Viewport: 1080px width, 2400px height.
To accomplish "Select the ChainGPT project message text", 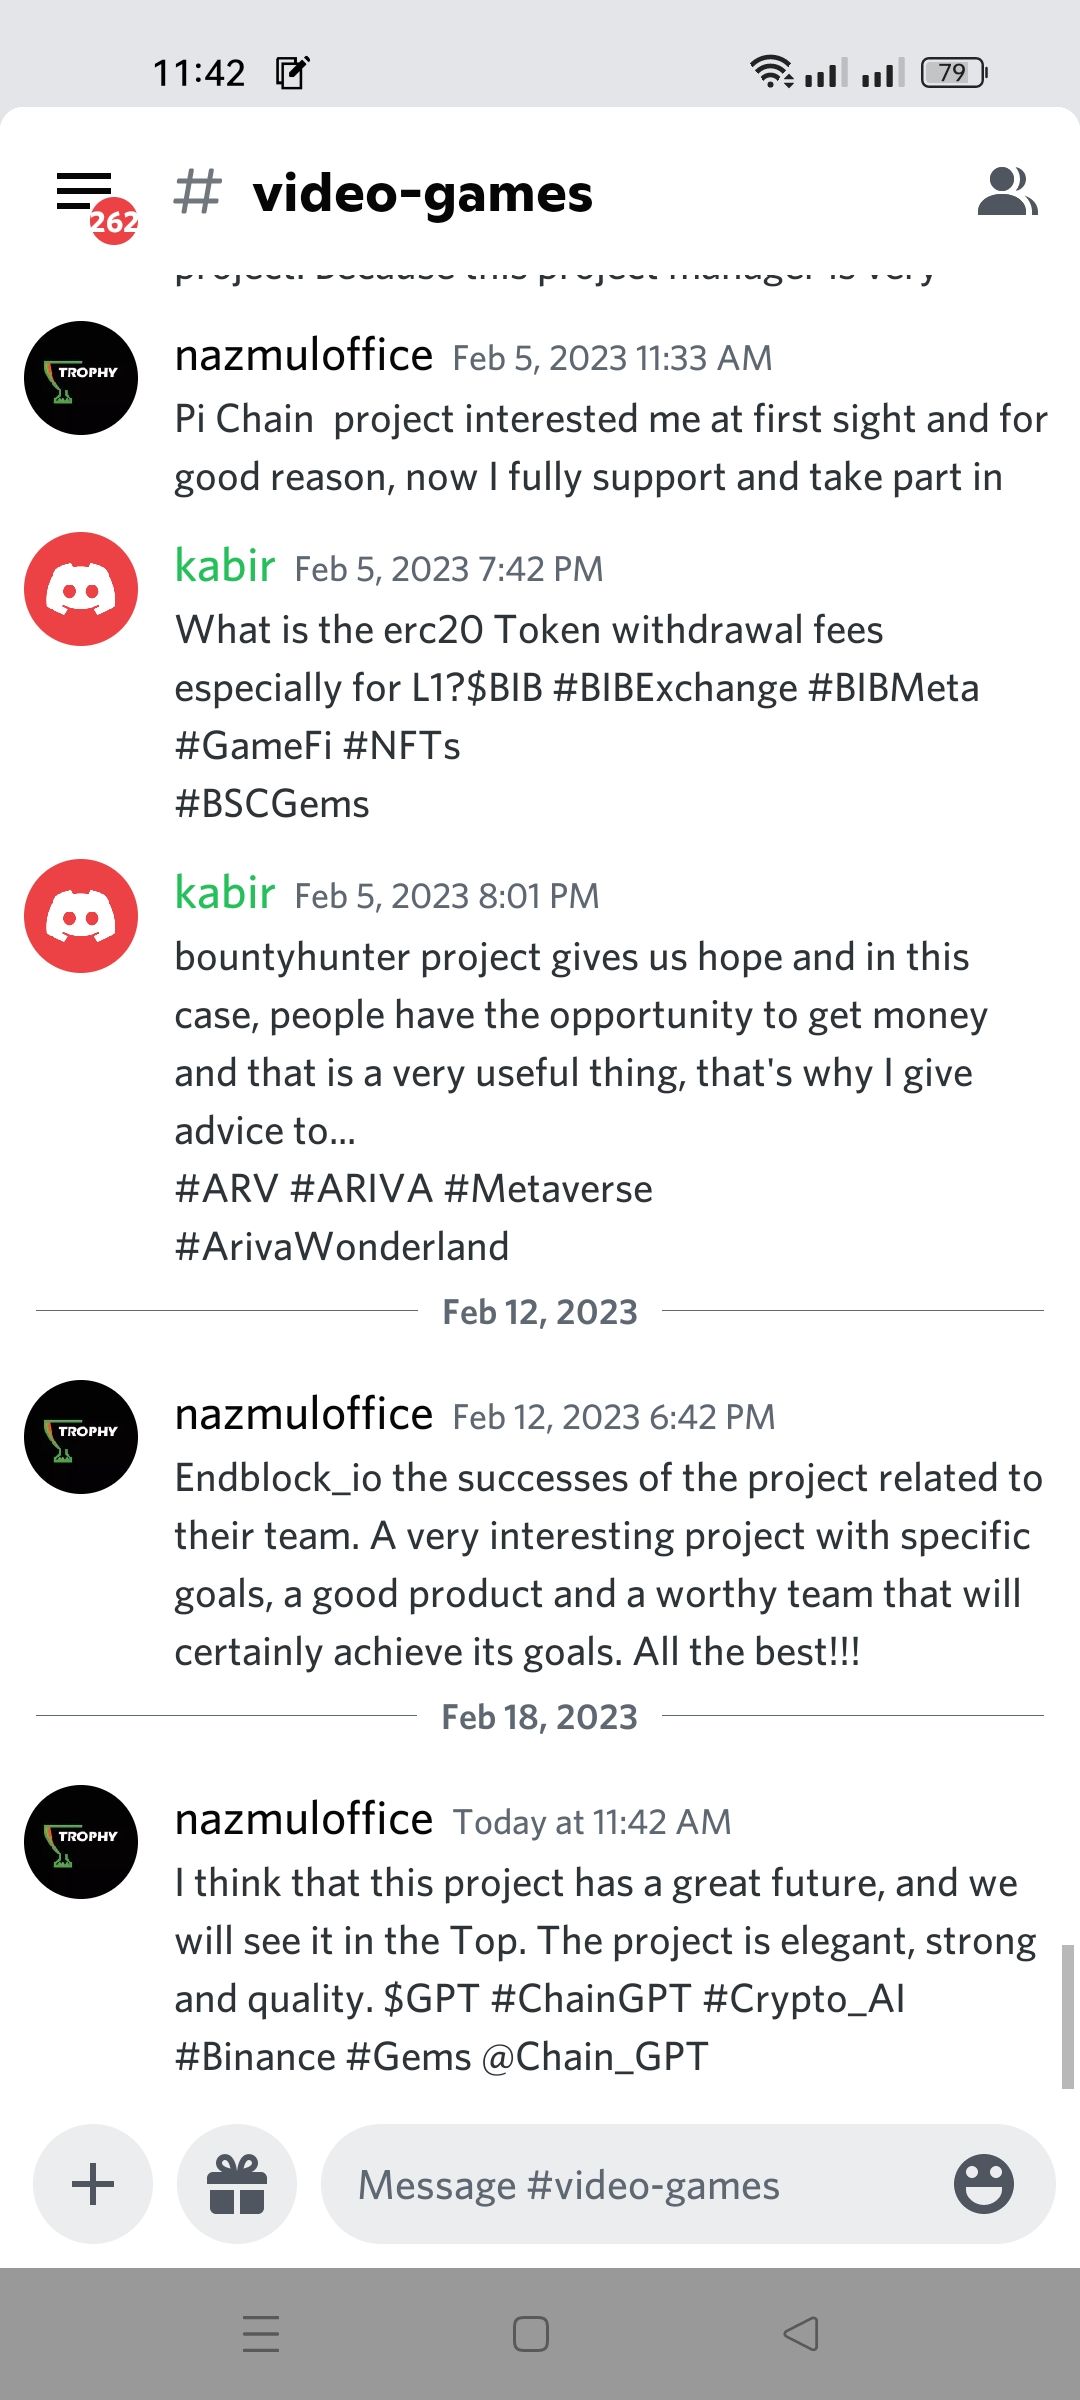I will tap(600, 1969).
